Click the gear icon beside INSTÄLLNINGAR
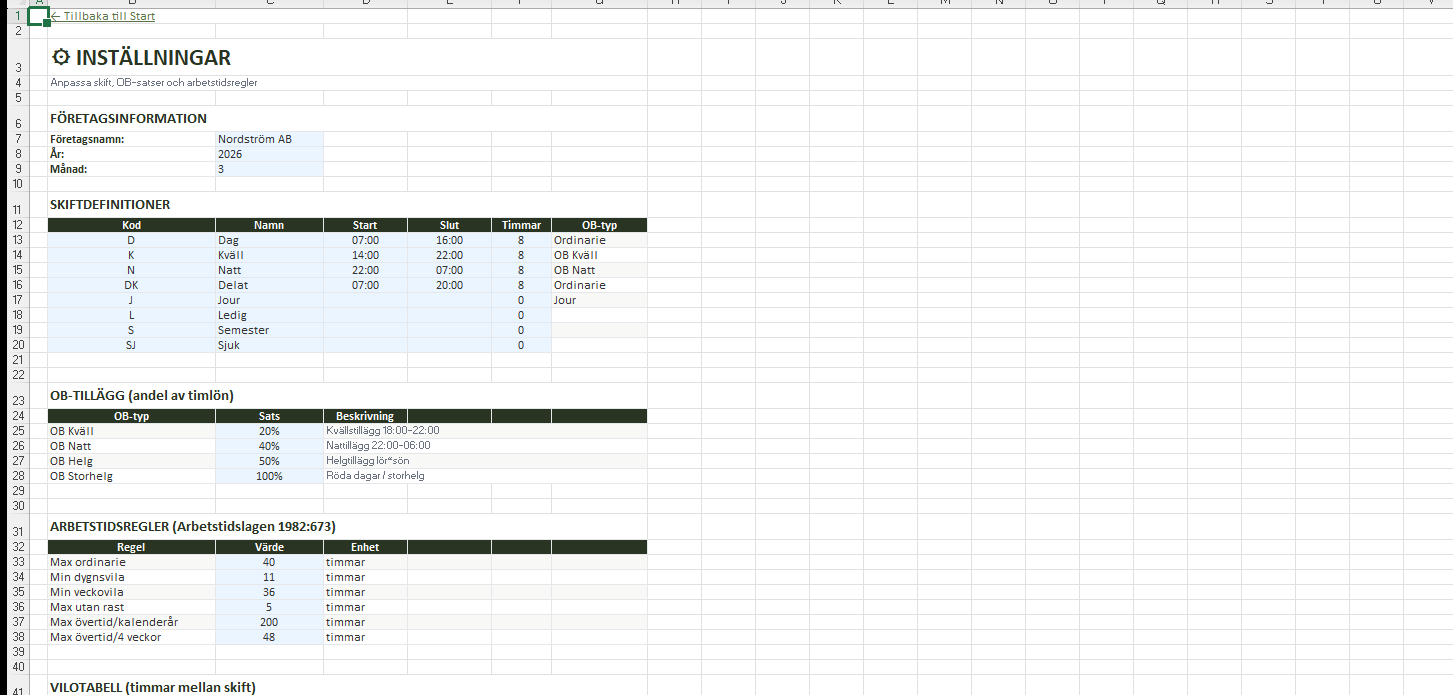 (60, 58)
